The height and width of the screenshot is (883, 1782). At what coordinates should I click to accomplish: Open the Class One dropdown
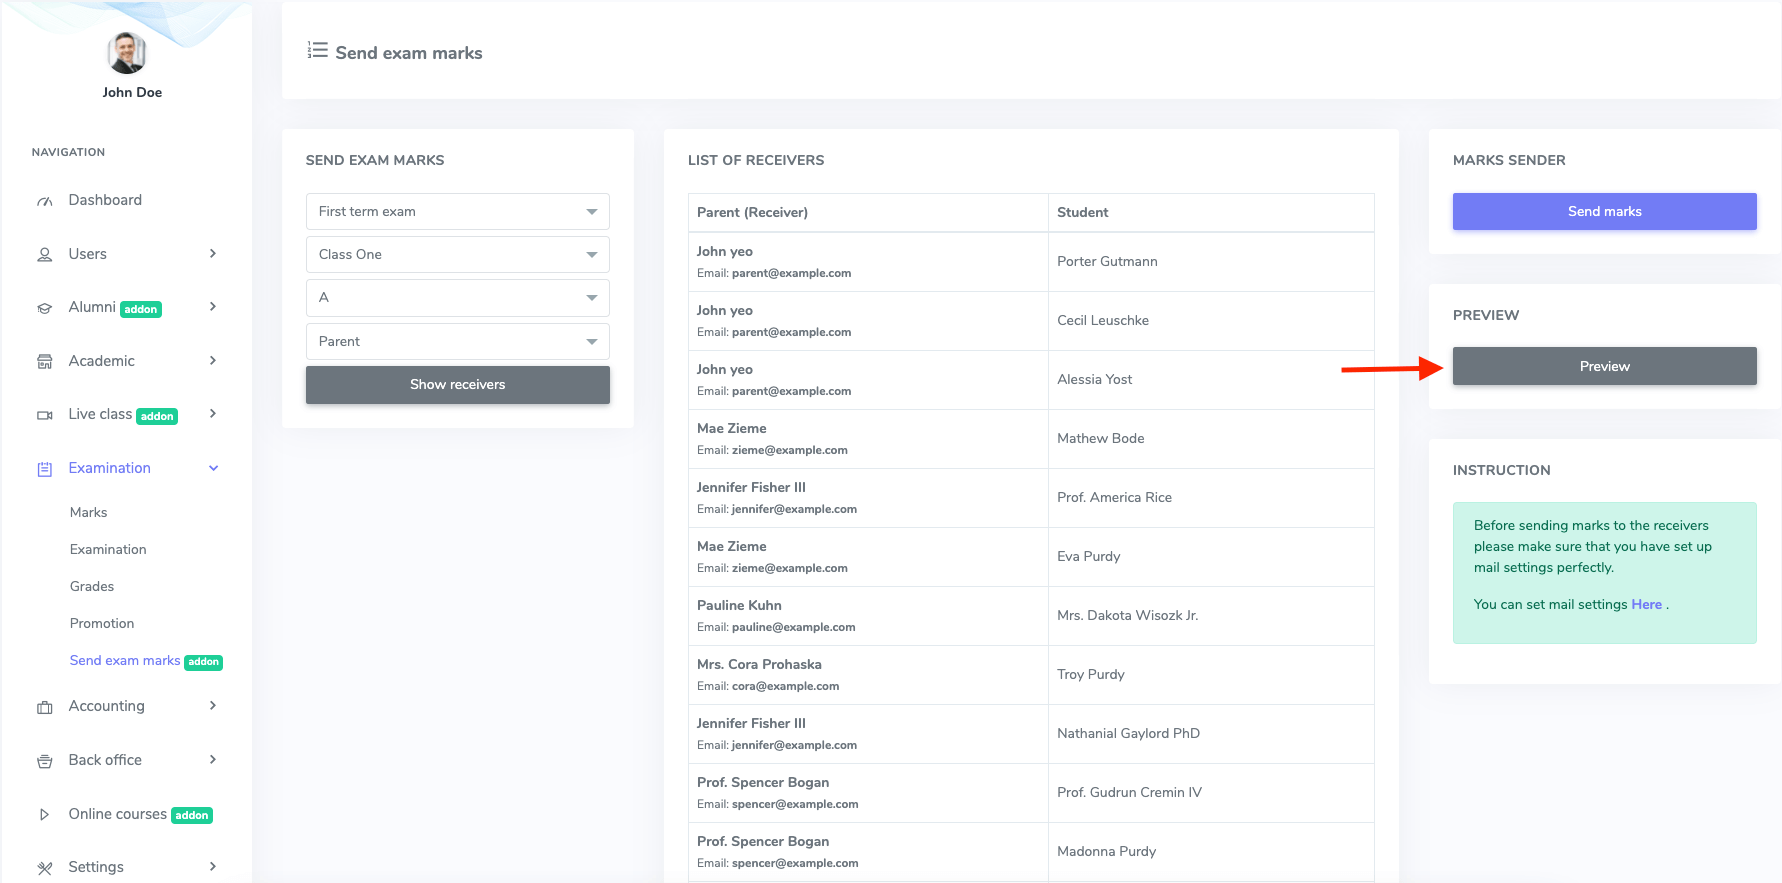tap(457, 255)
